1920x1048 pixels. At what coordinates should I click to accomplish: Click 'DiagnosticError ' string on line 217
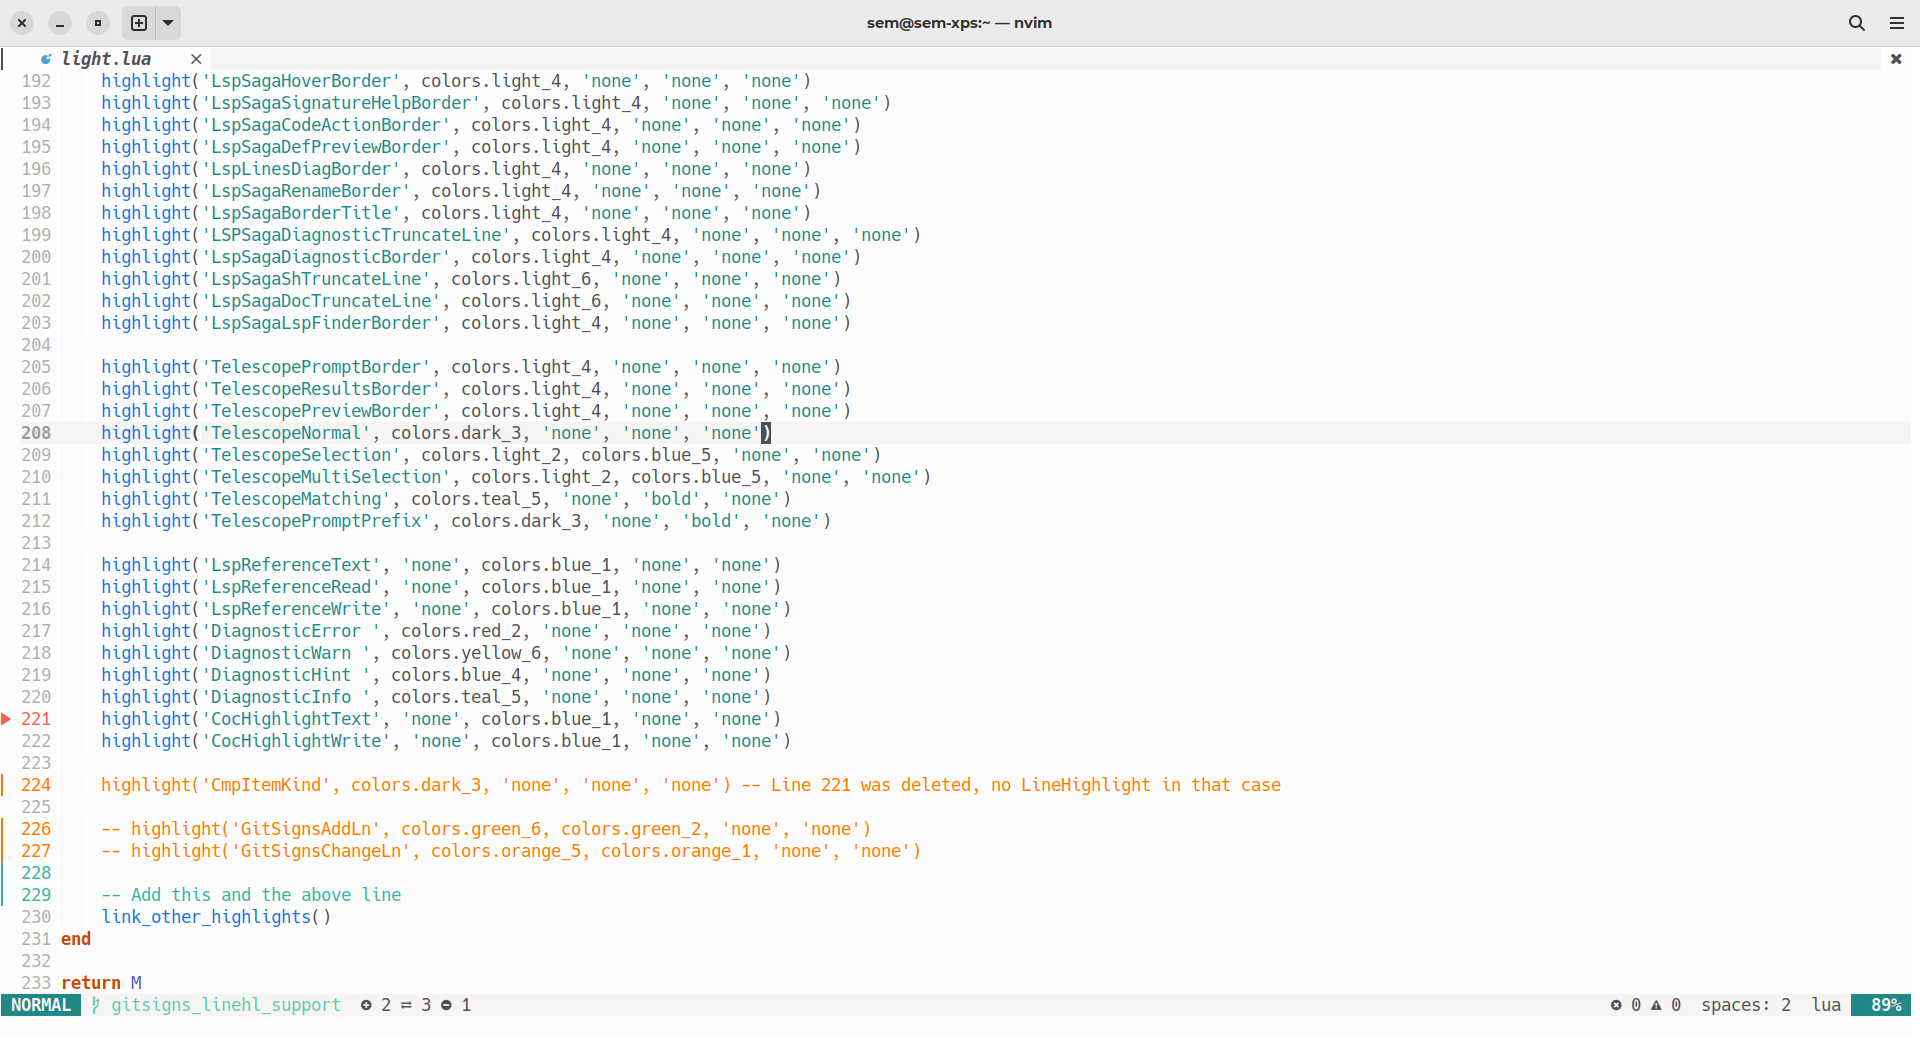click(x=291, y=631)
